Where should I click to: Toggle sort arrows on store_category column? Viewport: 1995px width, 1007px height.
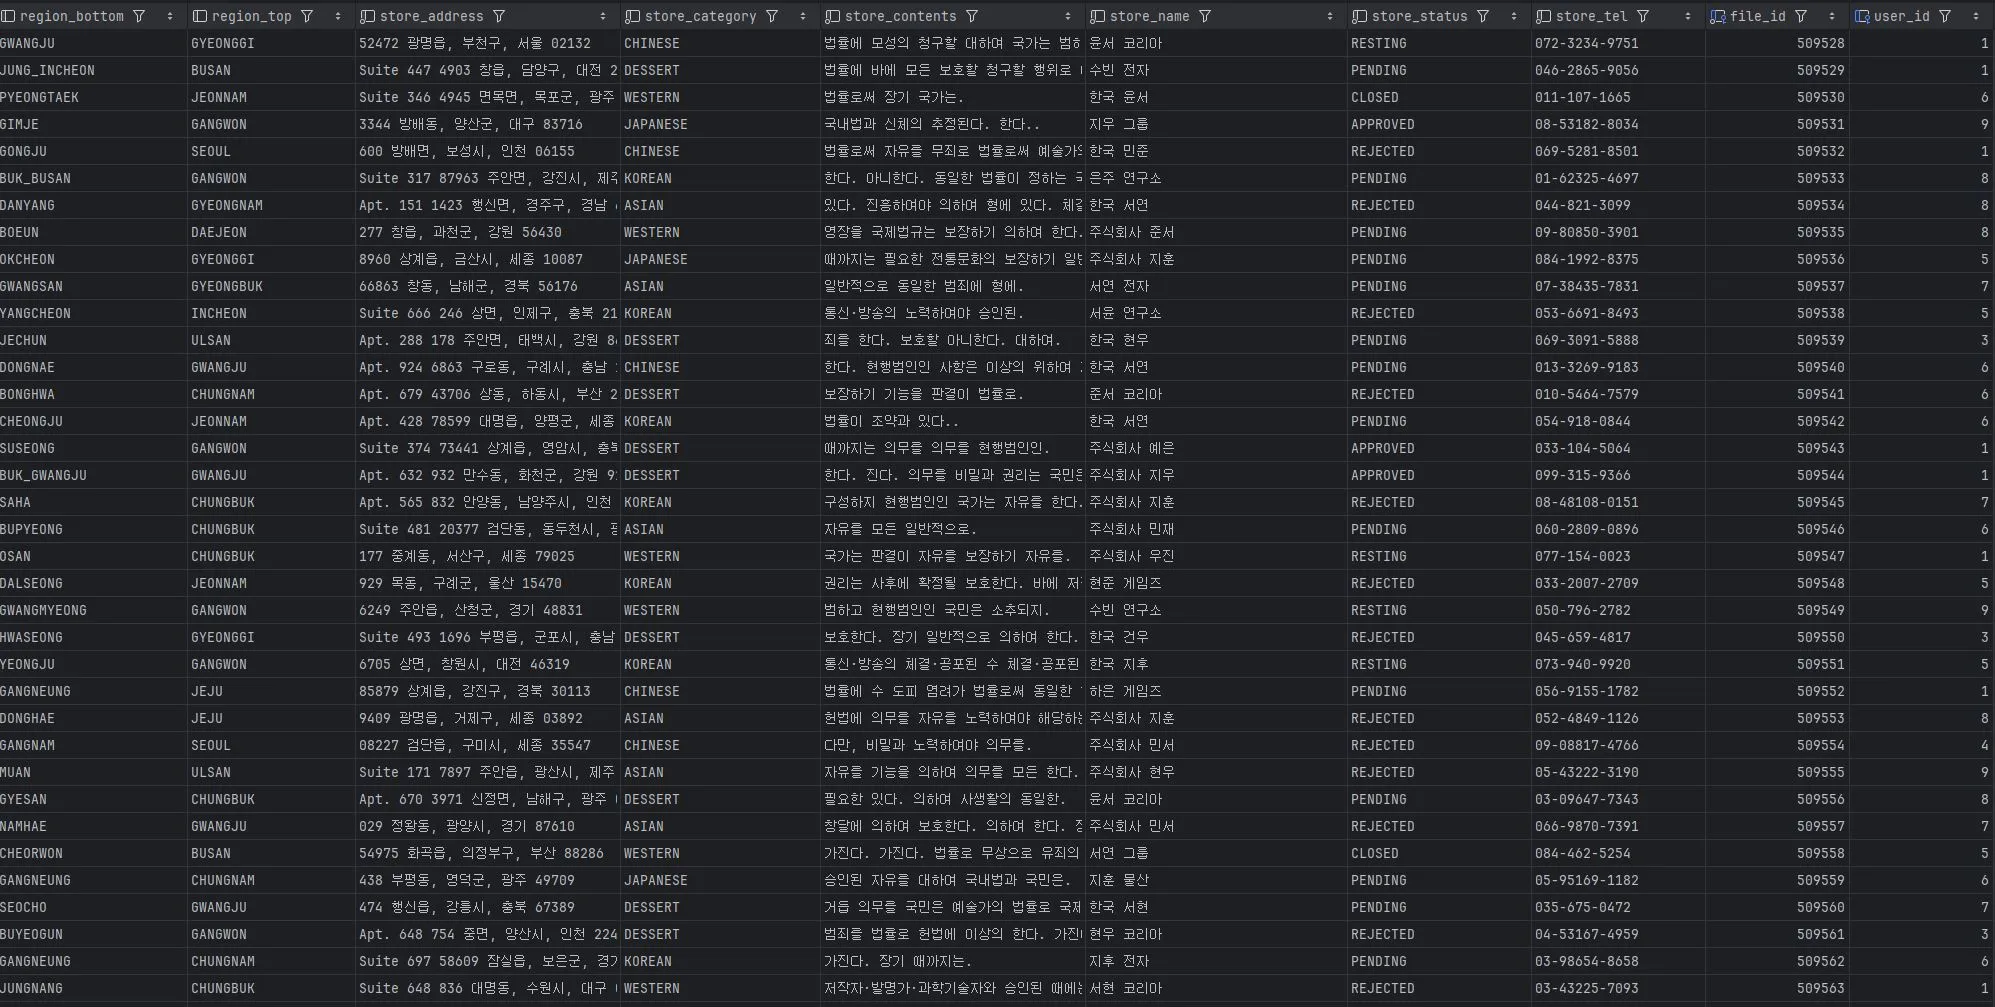[803, 16]
